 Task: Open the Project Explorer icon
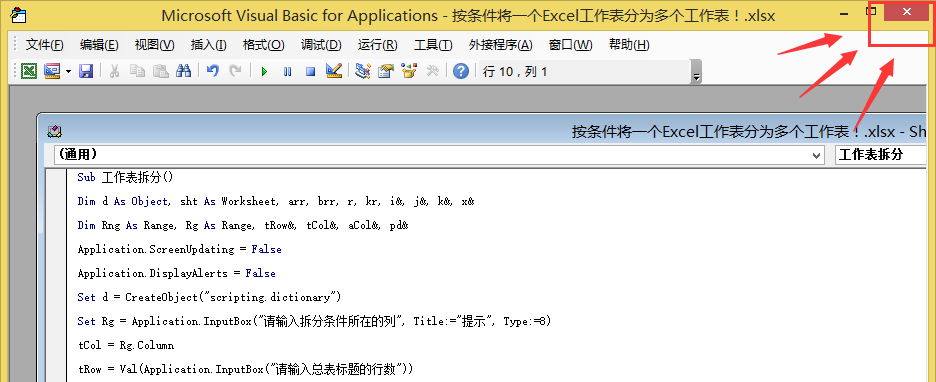363,72
